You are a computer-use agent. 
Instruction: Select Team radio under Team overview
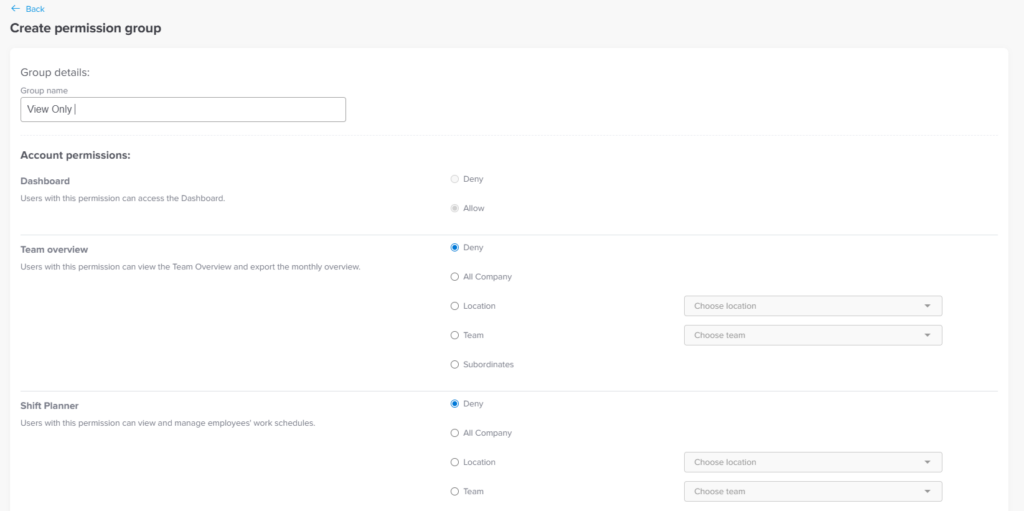455,335
